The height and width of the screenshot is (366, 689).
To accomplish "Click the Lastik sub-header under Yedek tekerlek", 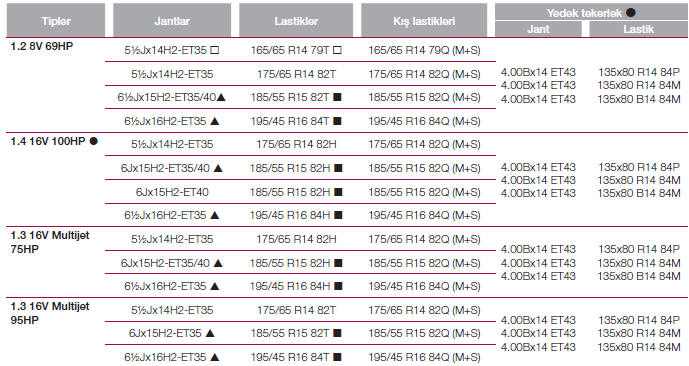I will click(638, 29).
